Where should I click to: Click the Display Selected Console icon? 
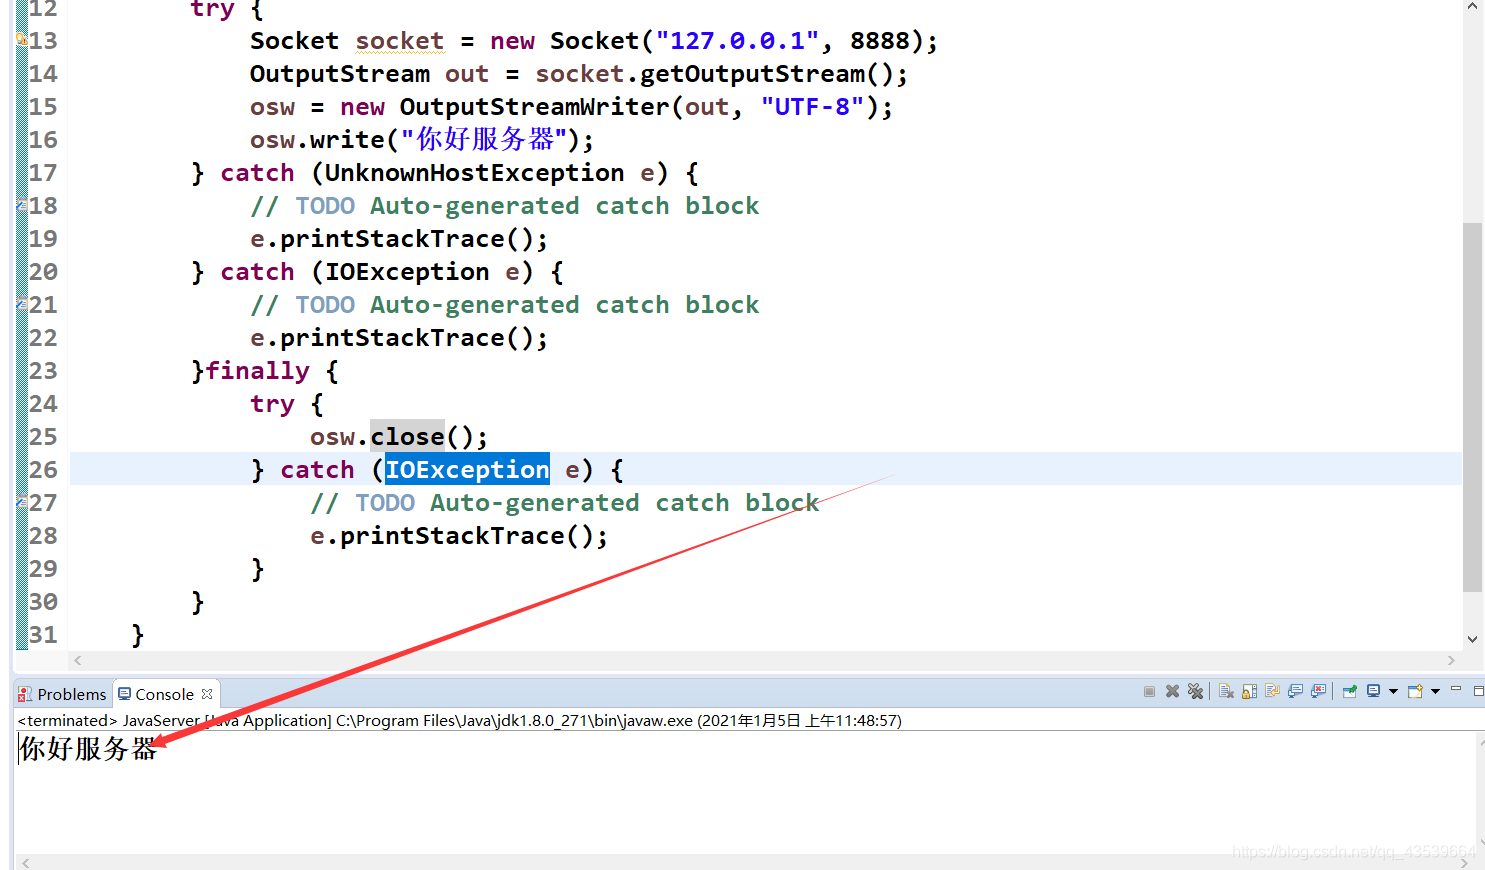(x=1374, y=692)
